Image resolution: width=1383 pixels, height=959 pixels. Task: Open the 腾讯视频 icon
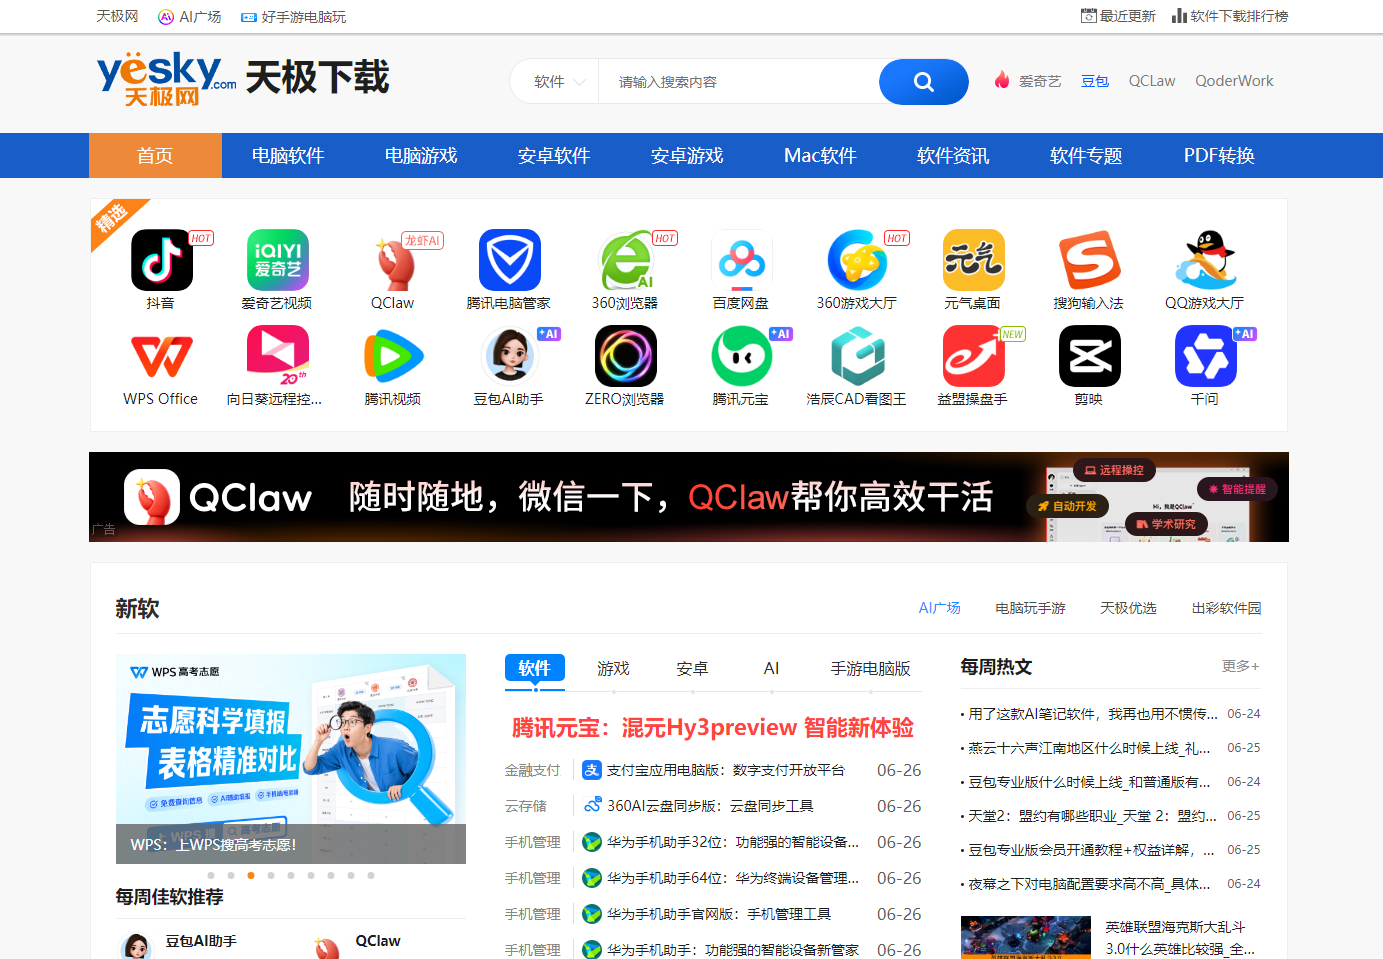pos(393,356)
